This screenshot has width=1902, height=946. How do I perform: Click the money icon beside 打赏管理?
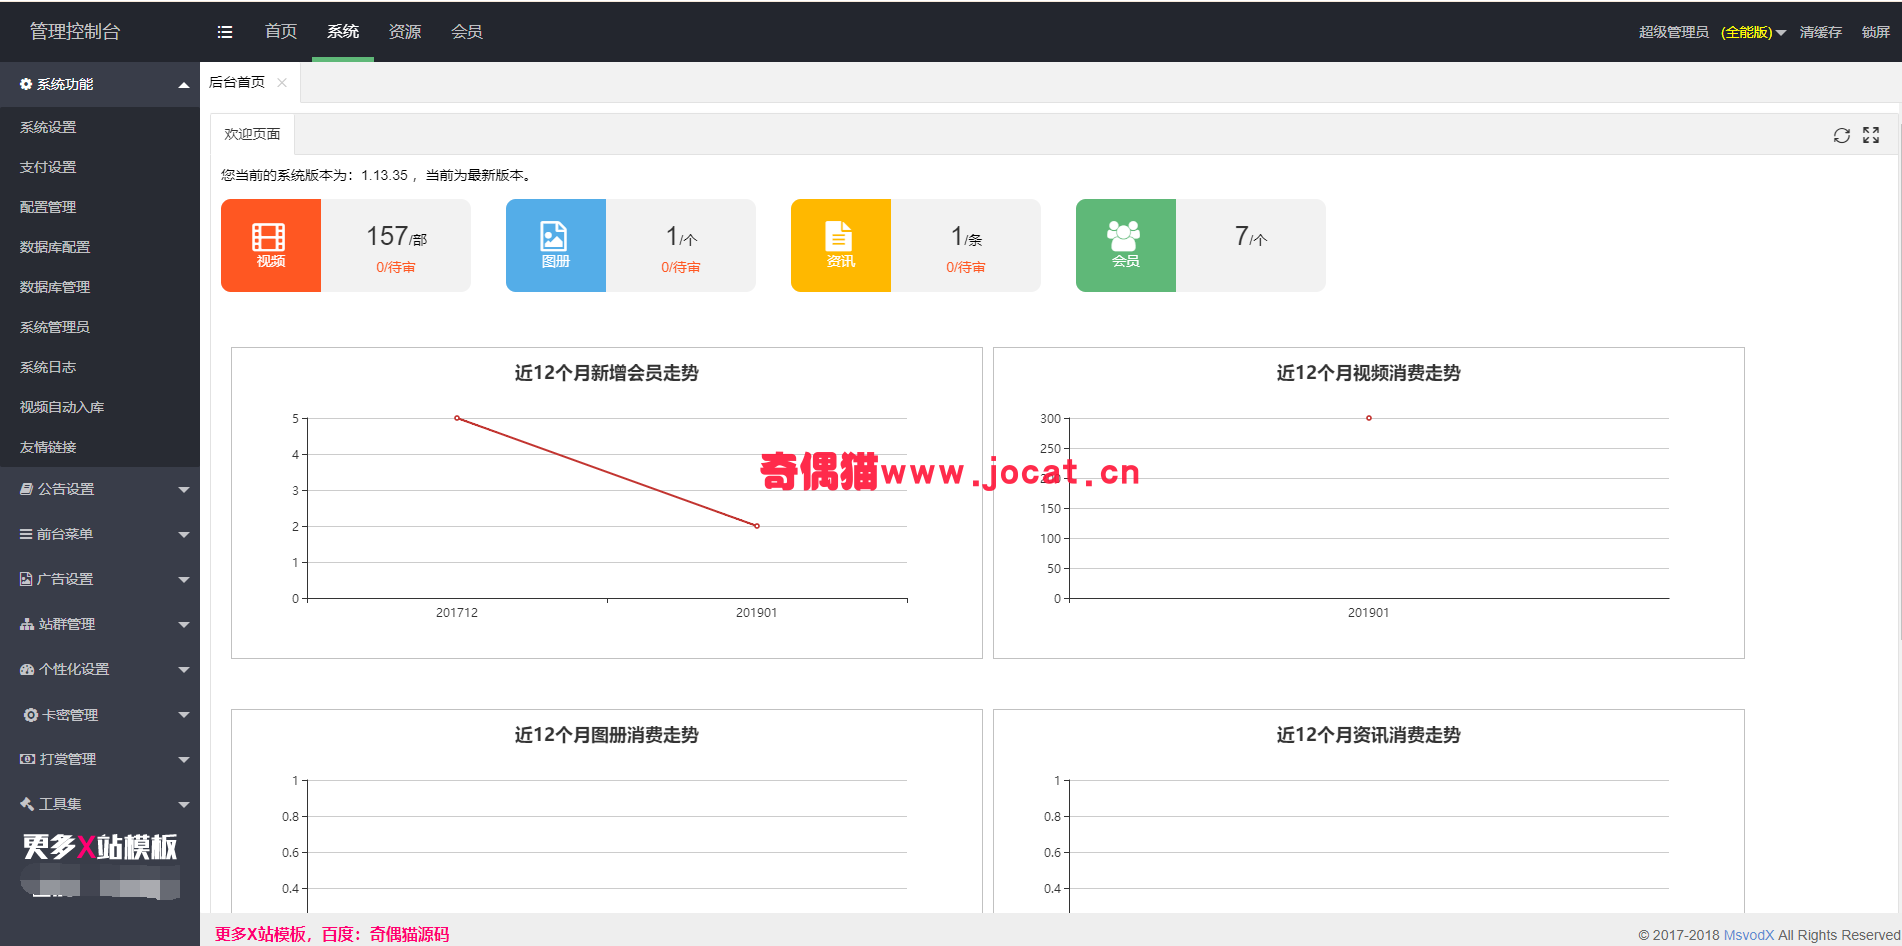coord(28,759)
